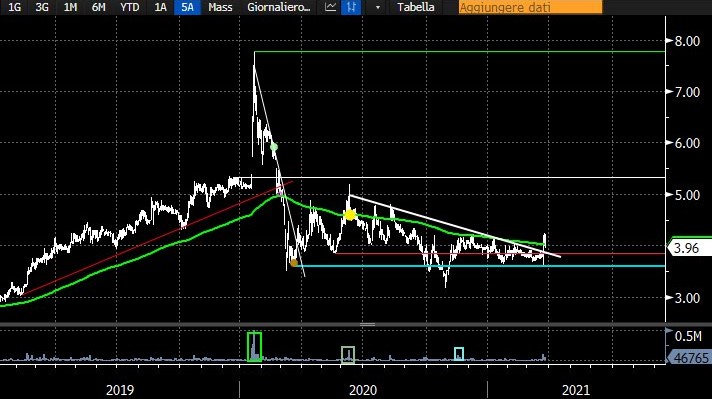Click the yellow dot marker on the moving average
712x399 pixels.
click(350, 215)
